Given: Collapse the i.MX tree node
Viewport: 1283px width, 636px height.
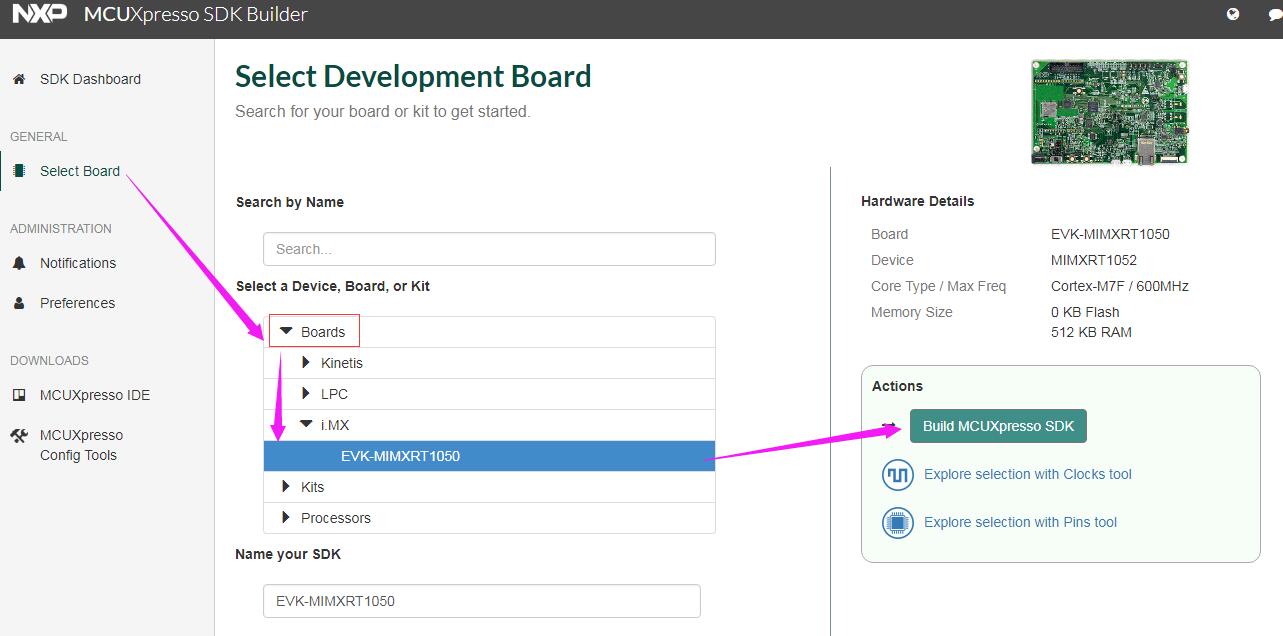Looking at the screenshot, I should pos(306,424).
